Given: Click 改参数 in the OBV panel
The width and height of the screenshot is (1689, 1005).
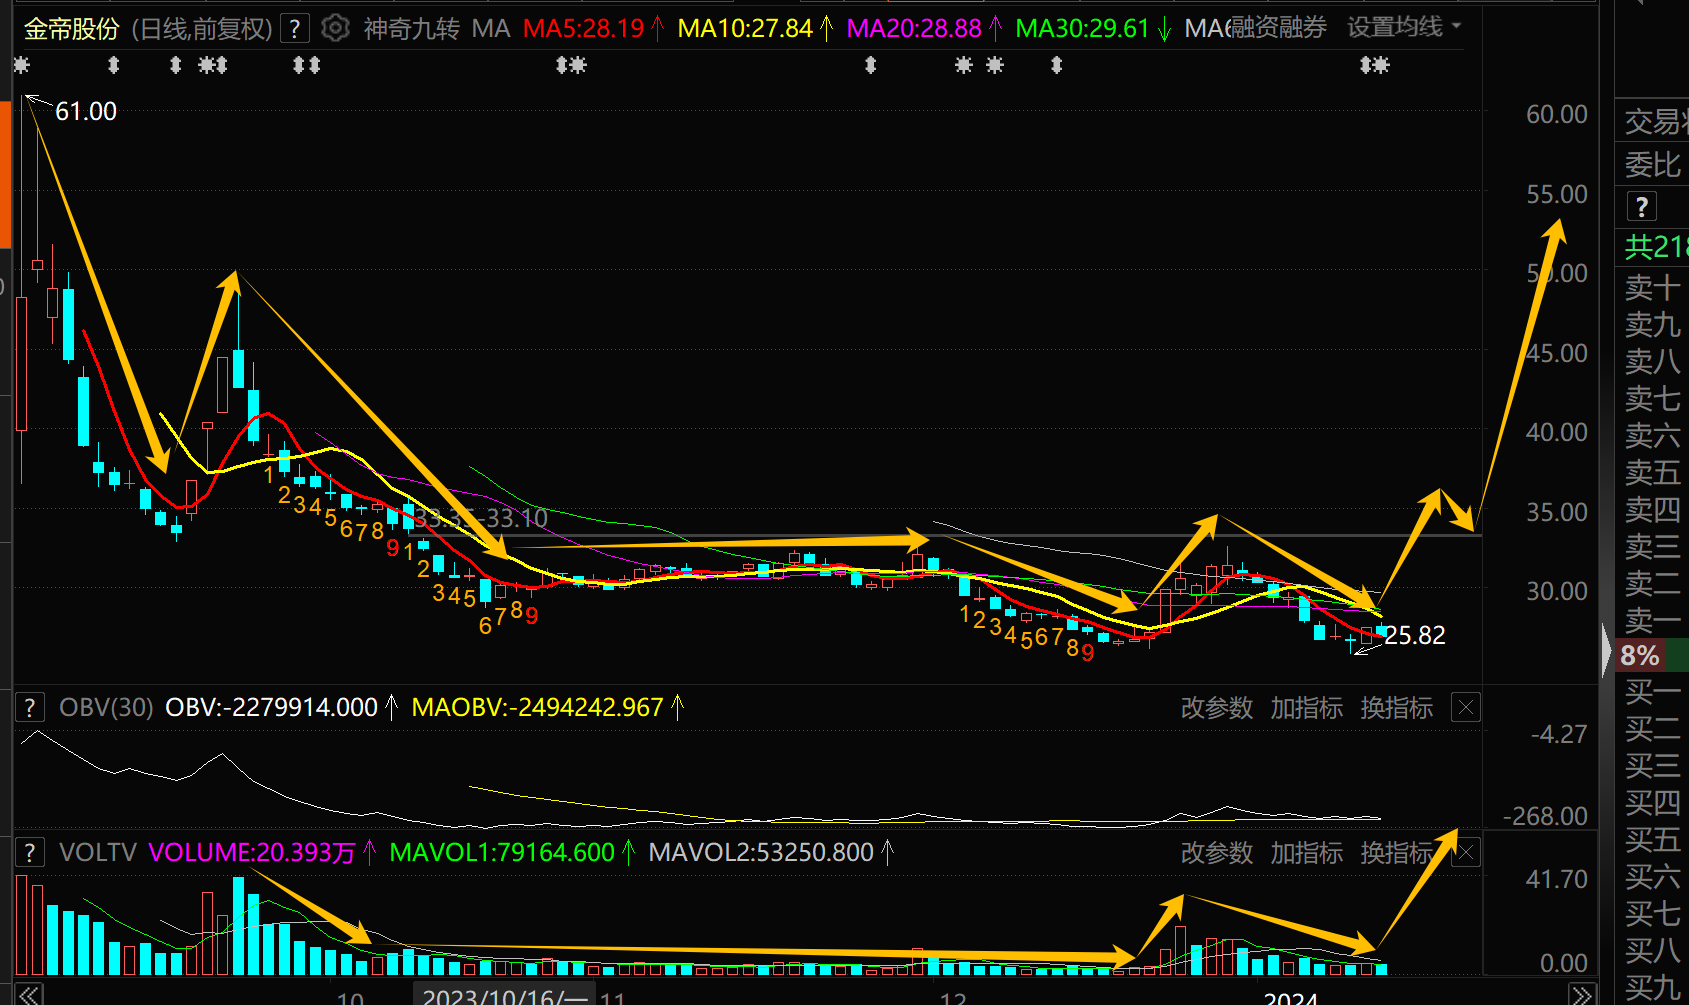Looking at the screenshot, I should [1216, 708].
